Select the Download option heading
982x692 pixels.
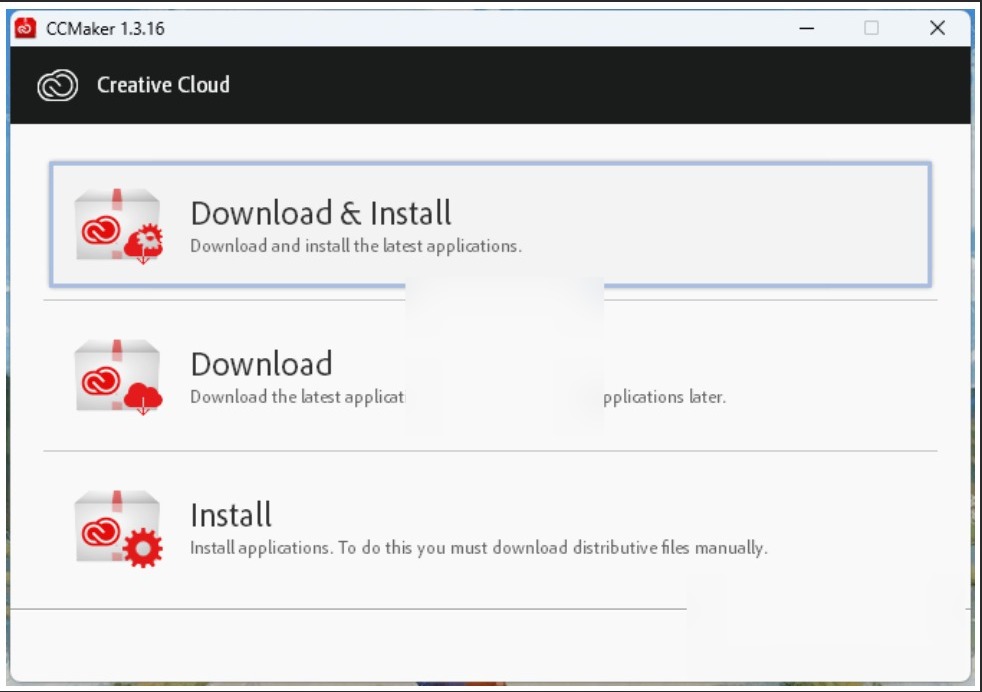[261, 364]
